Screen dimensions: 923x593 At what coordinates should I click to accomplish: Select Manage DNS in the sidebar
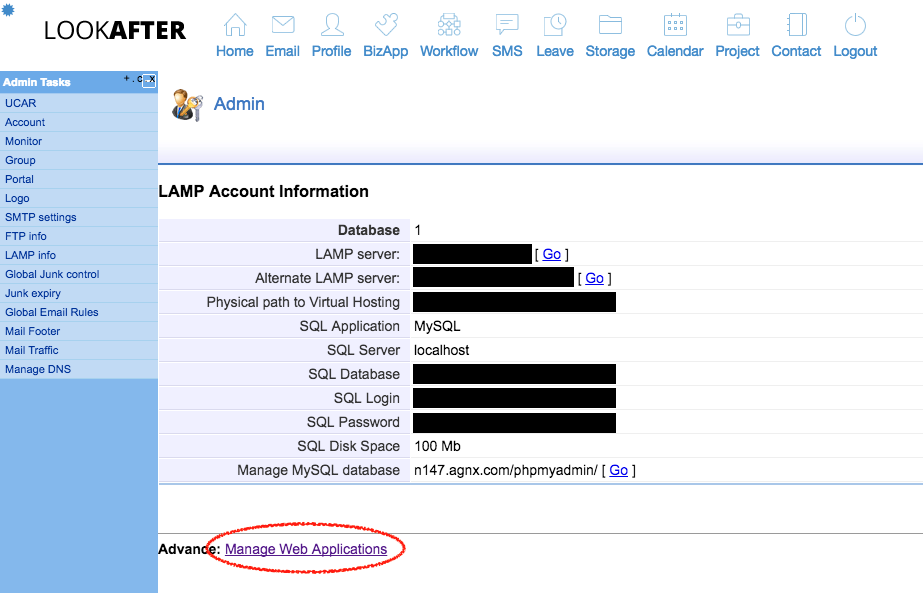pos(38,369)
